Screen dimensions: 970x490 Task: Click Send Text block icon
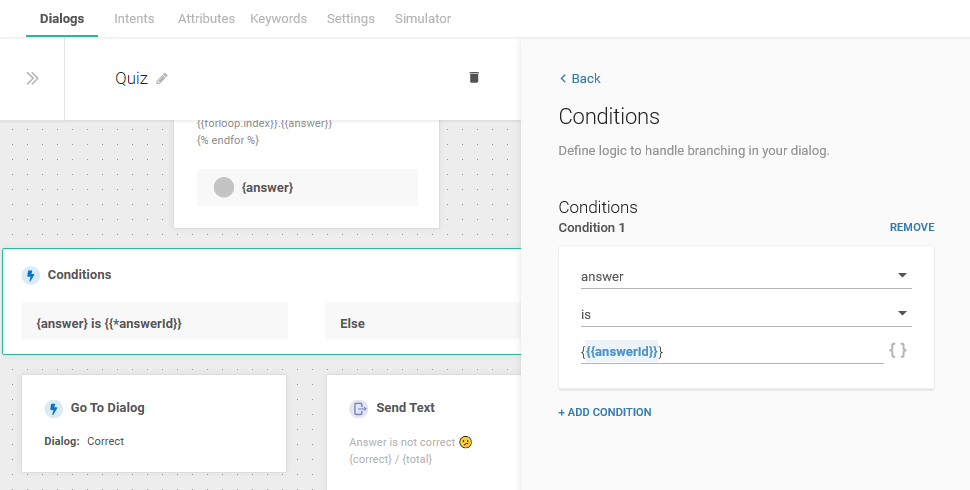click(x=358, y=408)
